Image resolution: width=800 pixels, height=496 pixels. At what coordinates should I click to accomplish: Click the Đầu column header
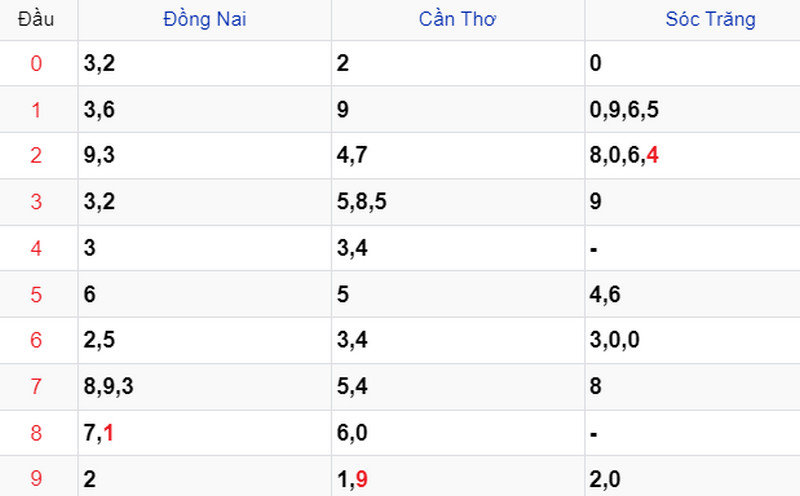click(x=36, y=19)
